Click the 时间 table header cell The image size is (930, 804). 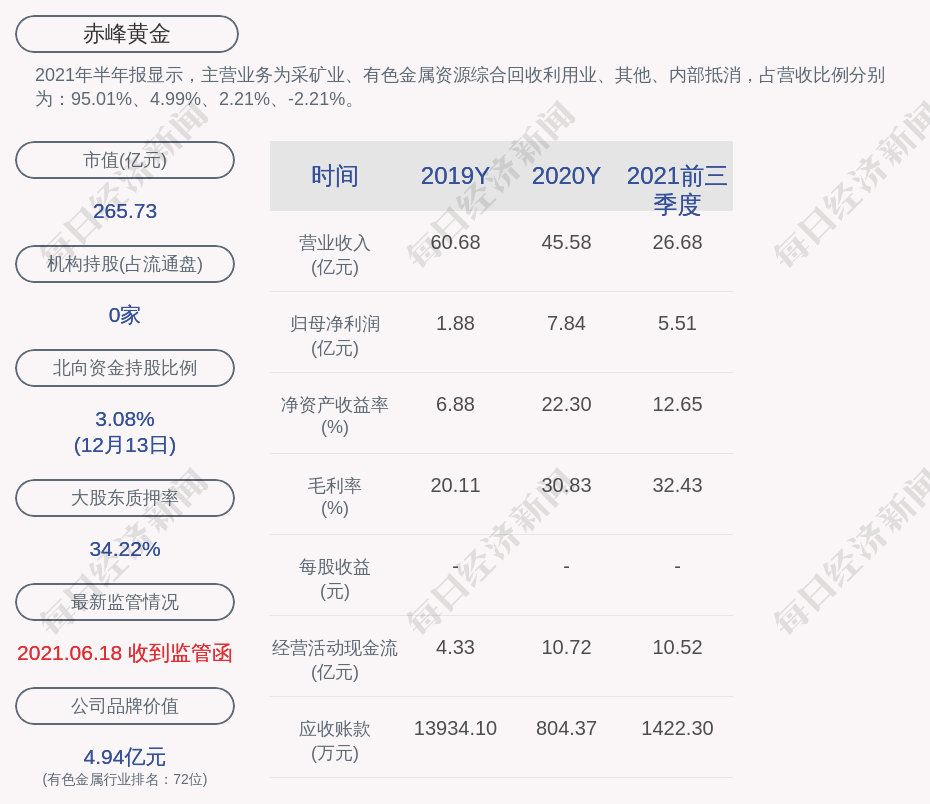[x=335, y=176]
